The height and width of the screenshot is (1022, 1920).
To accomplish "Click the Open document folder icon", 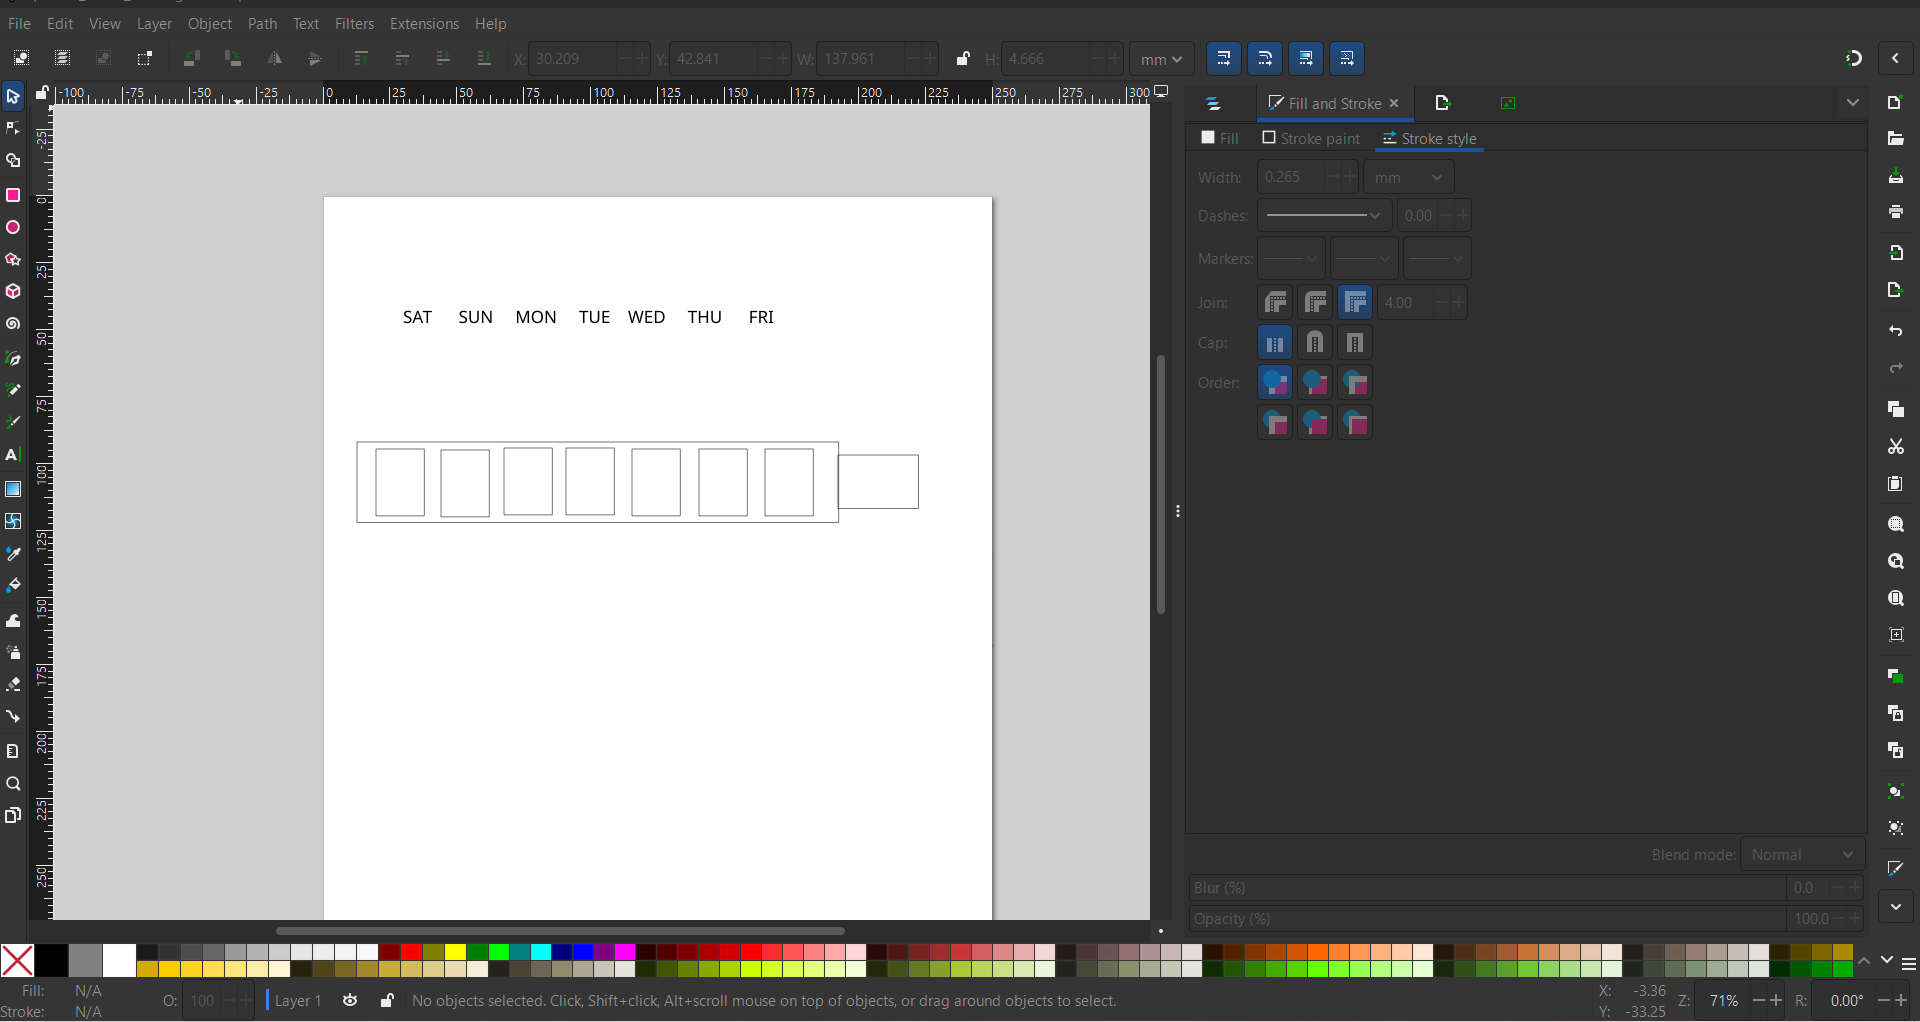I will point(1895,139).
